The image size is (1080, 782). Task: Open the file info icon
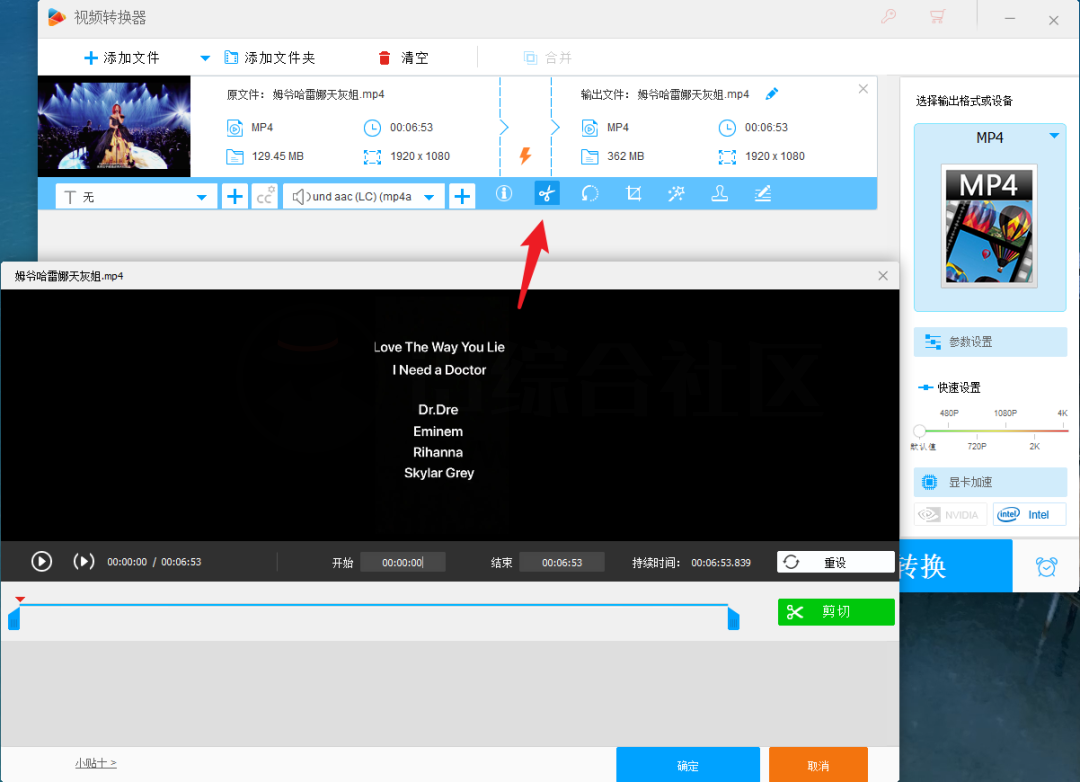pos(503,194)
